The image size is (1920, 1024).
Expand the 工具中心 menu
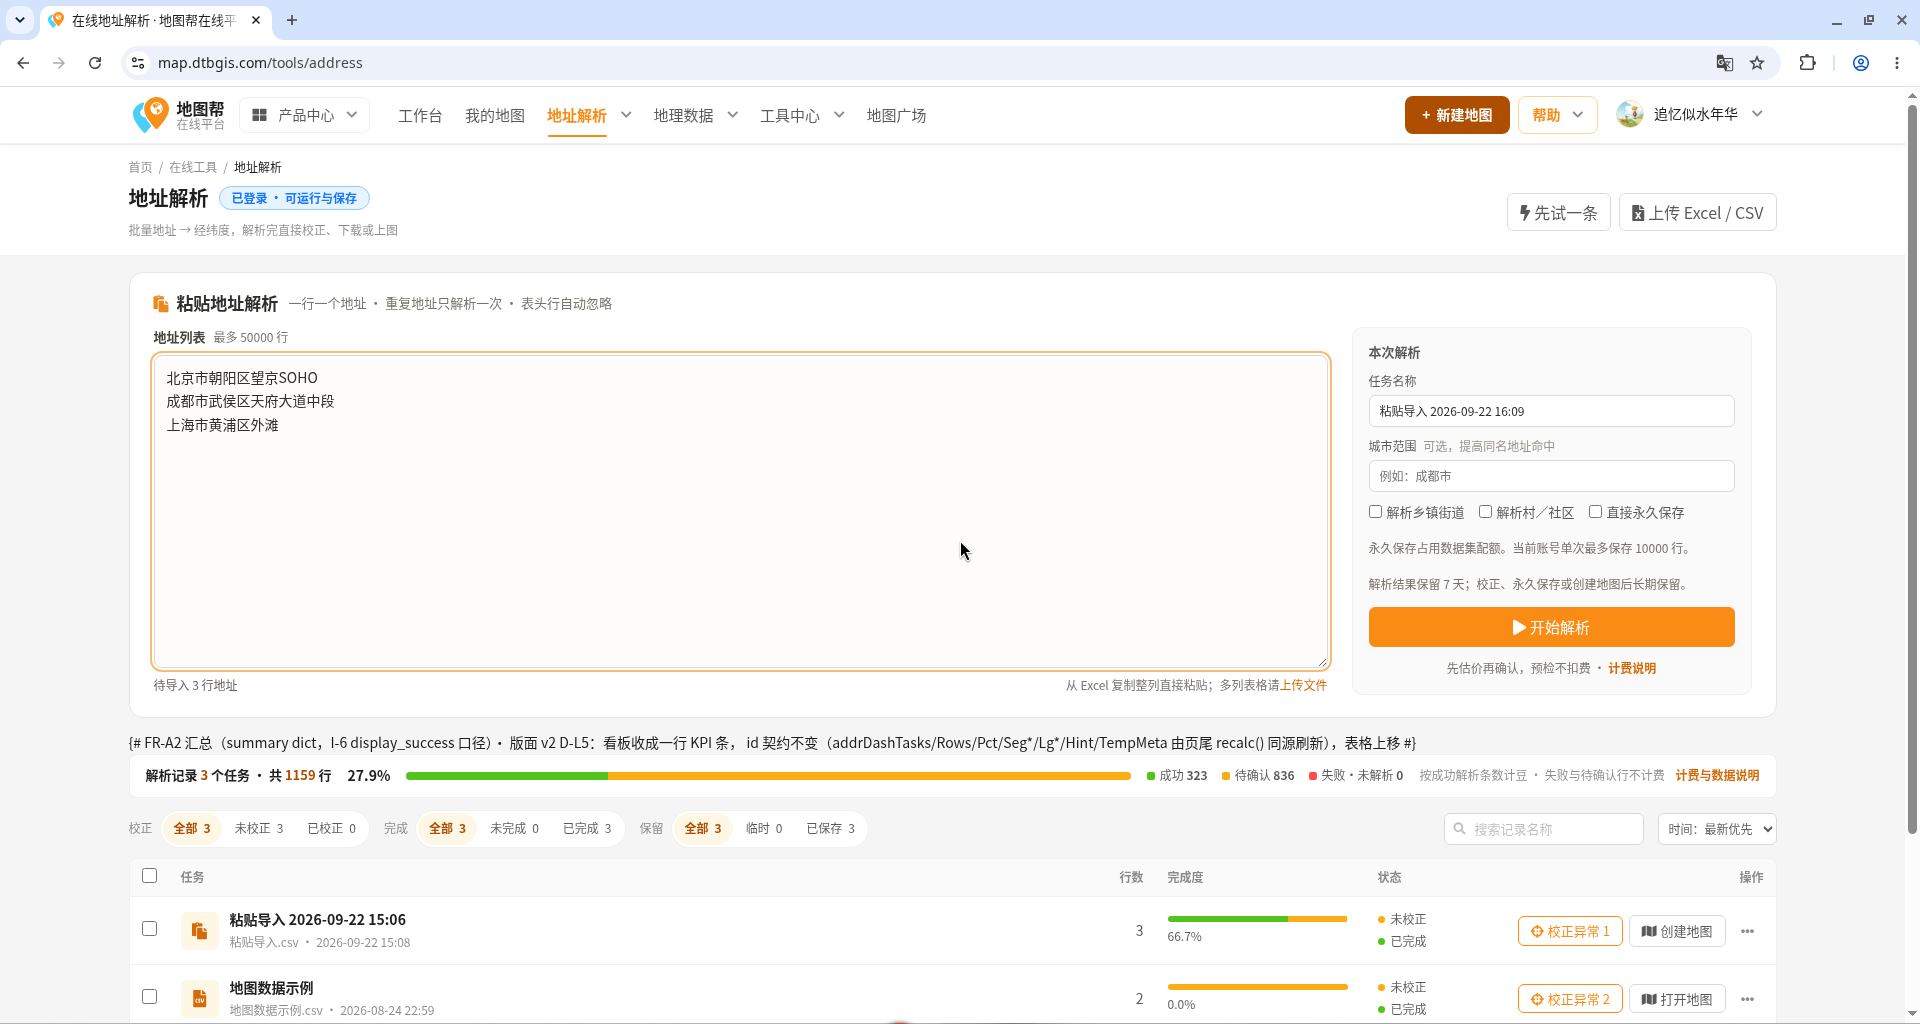point(839,115)
